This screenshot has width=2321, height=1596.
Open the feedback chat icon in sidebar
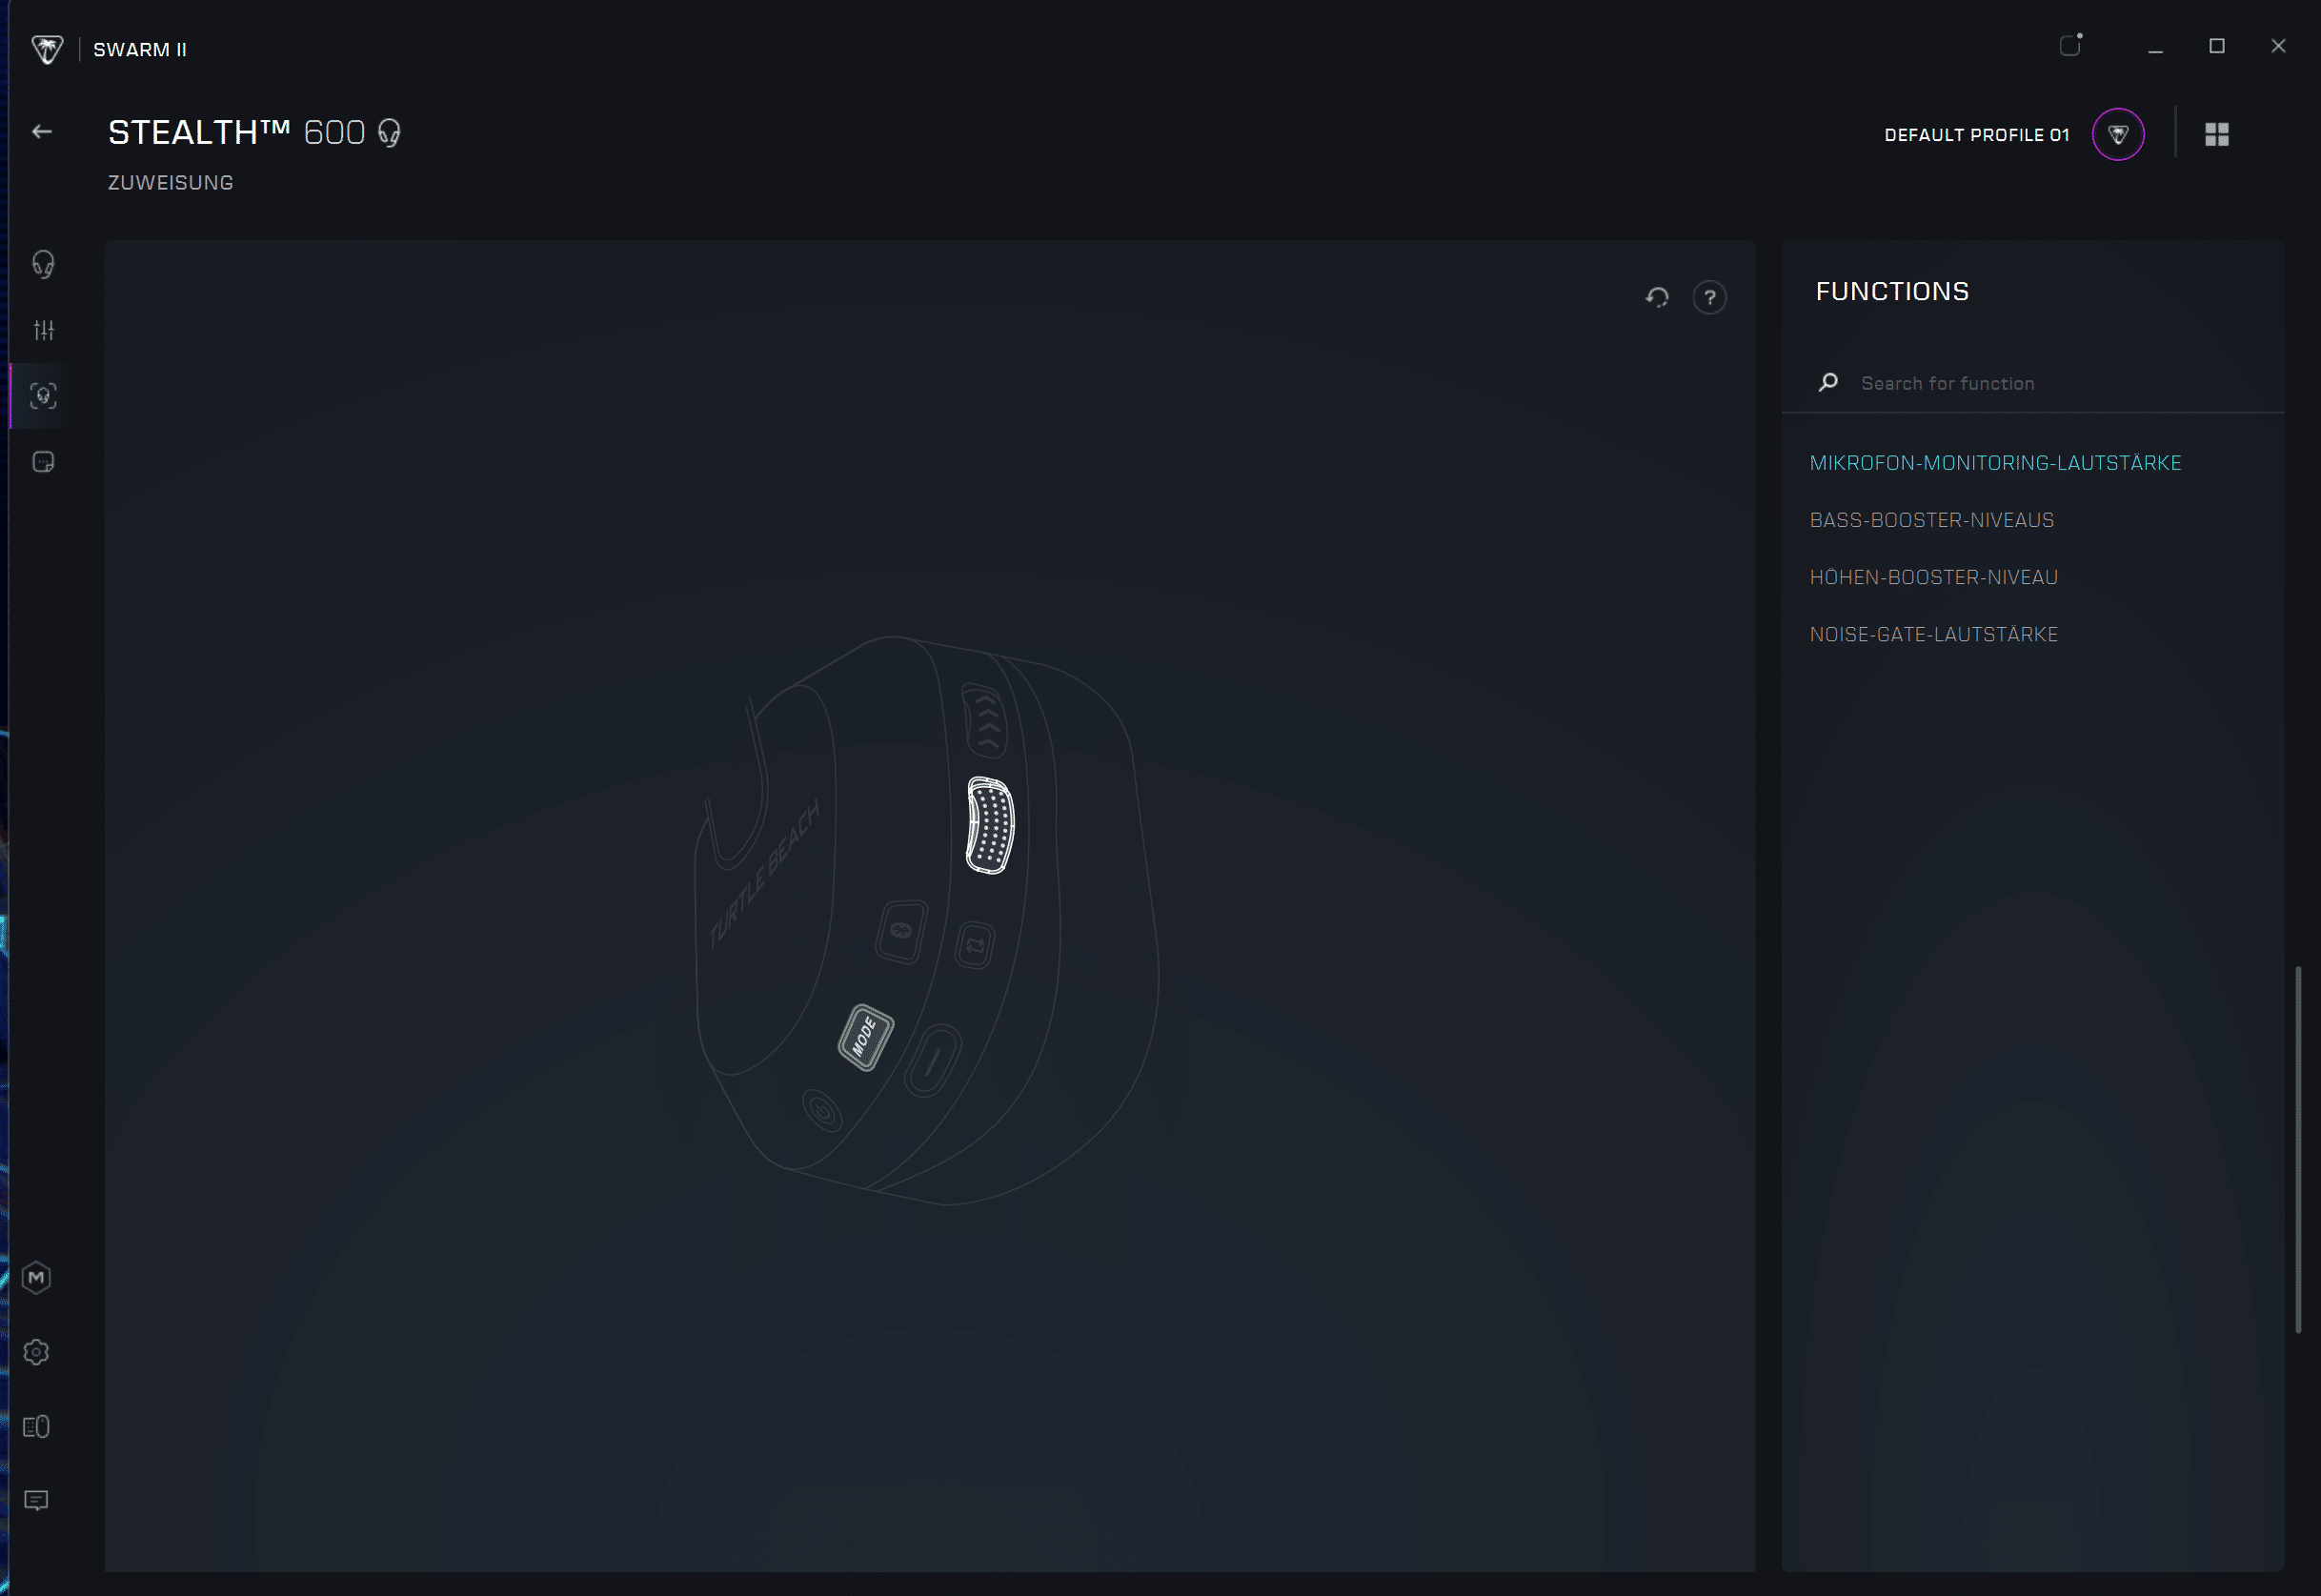pyautogui.click(x=36, y=1500)
